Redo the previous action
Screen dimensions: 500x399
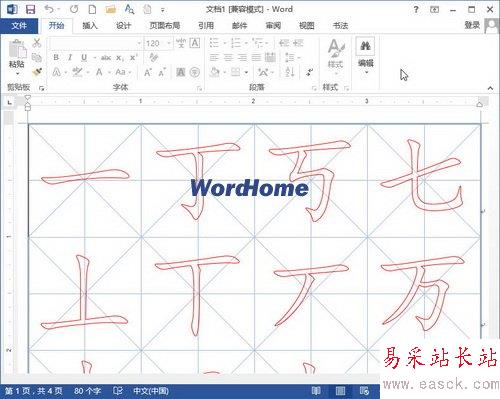point(74,9)
